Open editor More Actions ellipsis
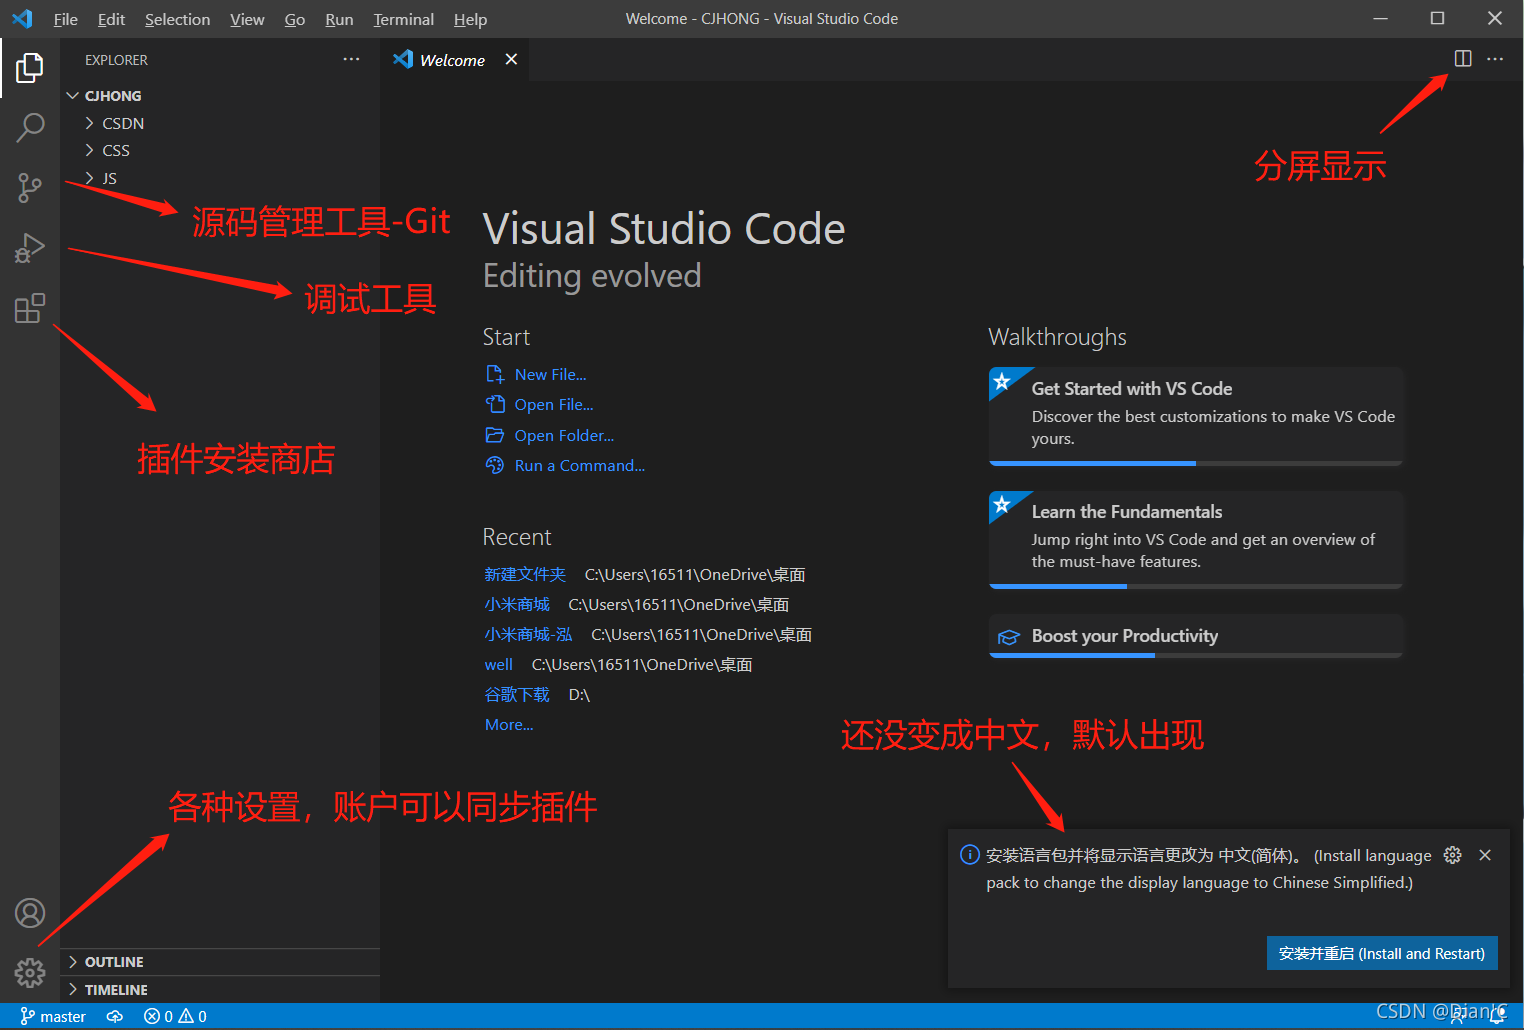 coord(1495,59)
